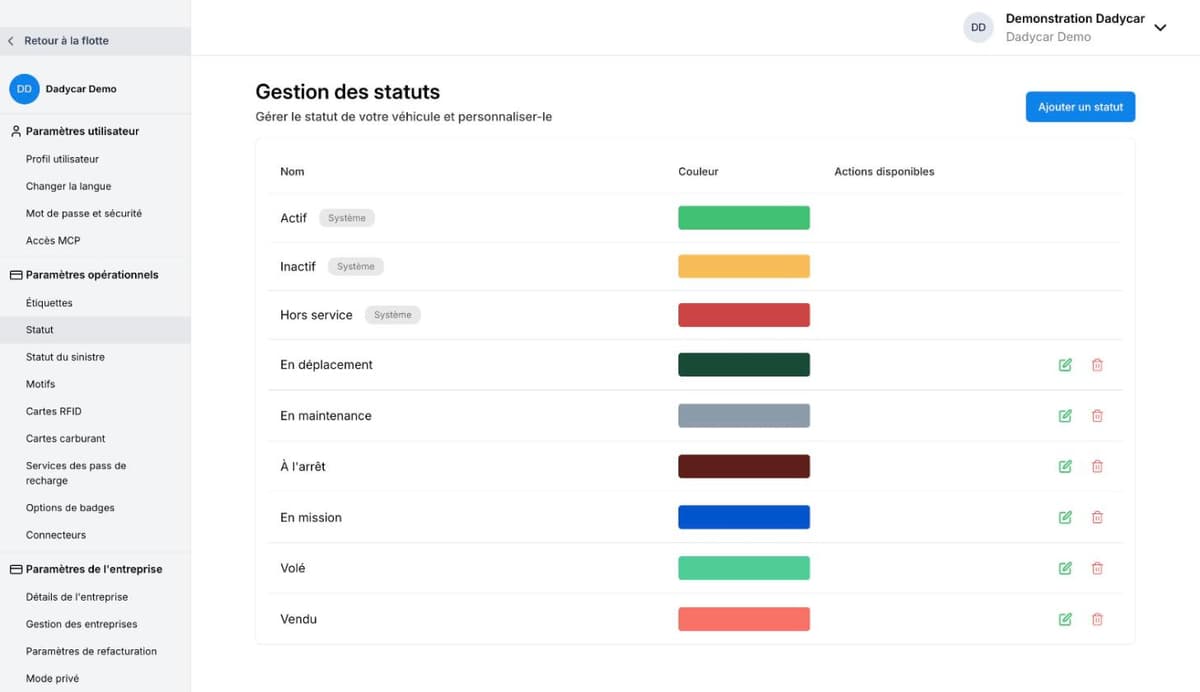
Task: Click the red Hors service color swatch
Action: (x=744, y=315)
